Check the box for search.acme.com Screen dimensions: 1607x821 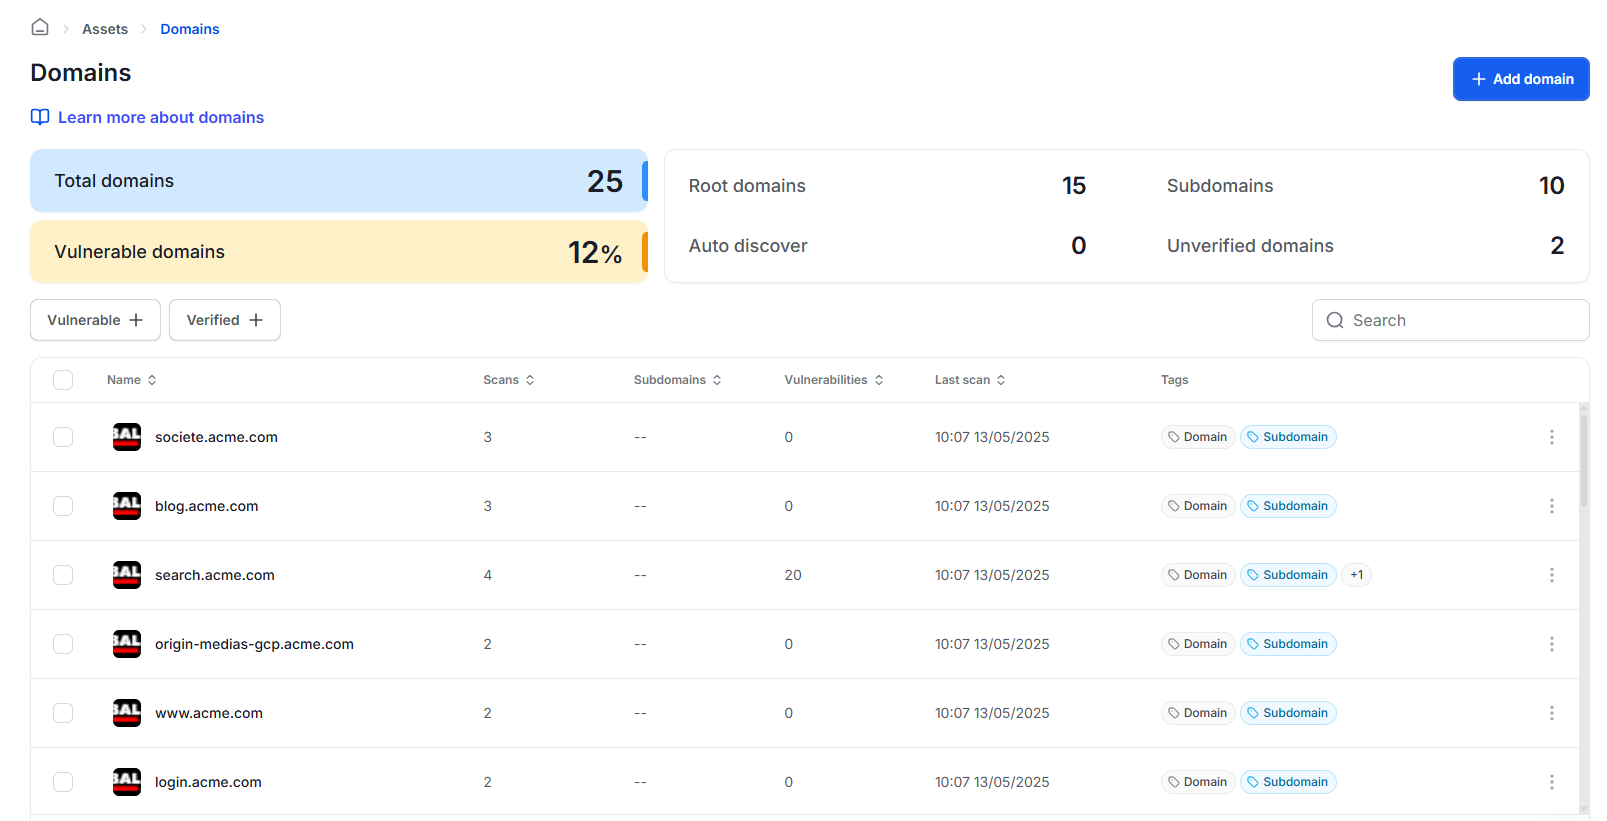pos(63,575)
